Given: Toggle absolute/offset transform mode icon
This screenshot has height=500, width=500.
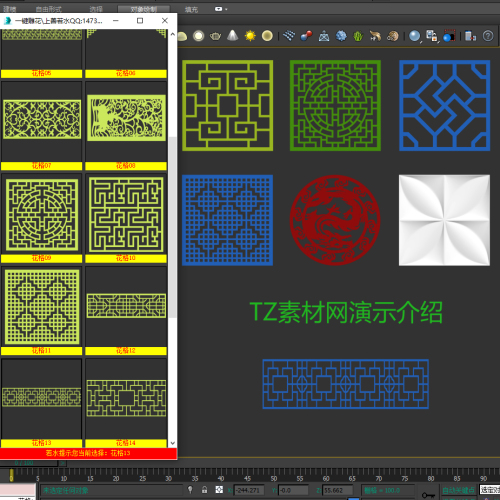Looking at the screenshot, I should pyautogui.click(x=219, y=489).
